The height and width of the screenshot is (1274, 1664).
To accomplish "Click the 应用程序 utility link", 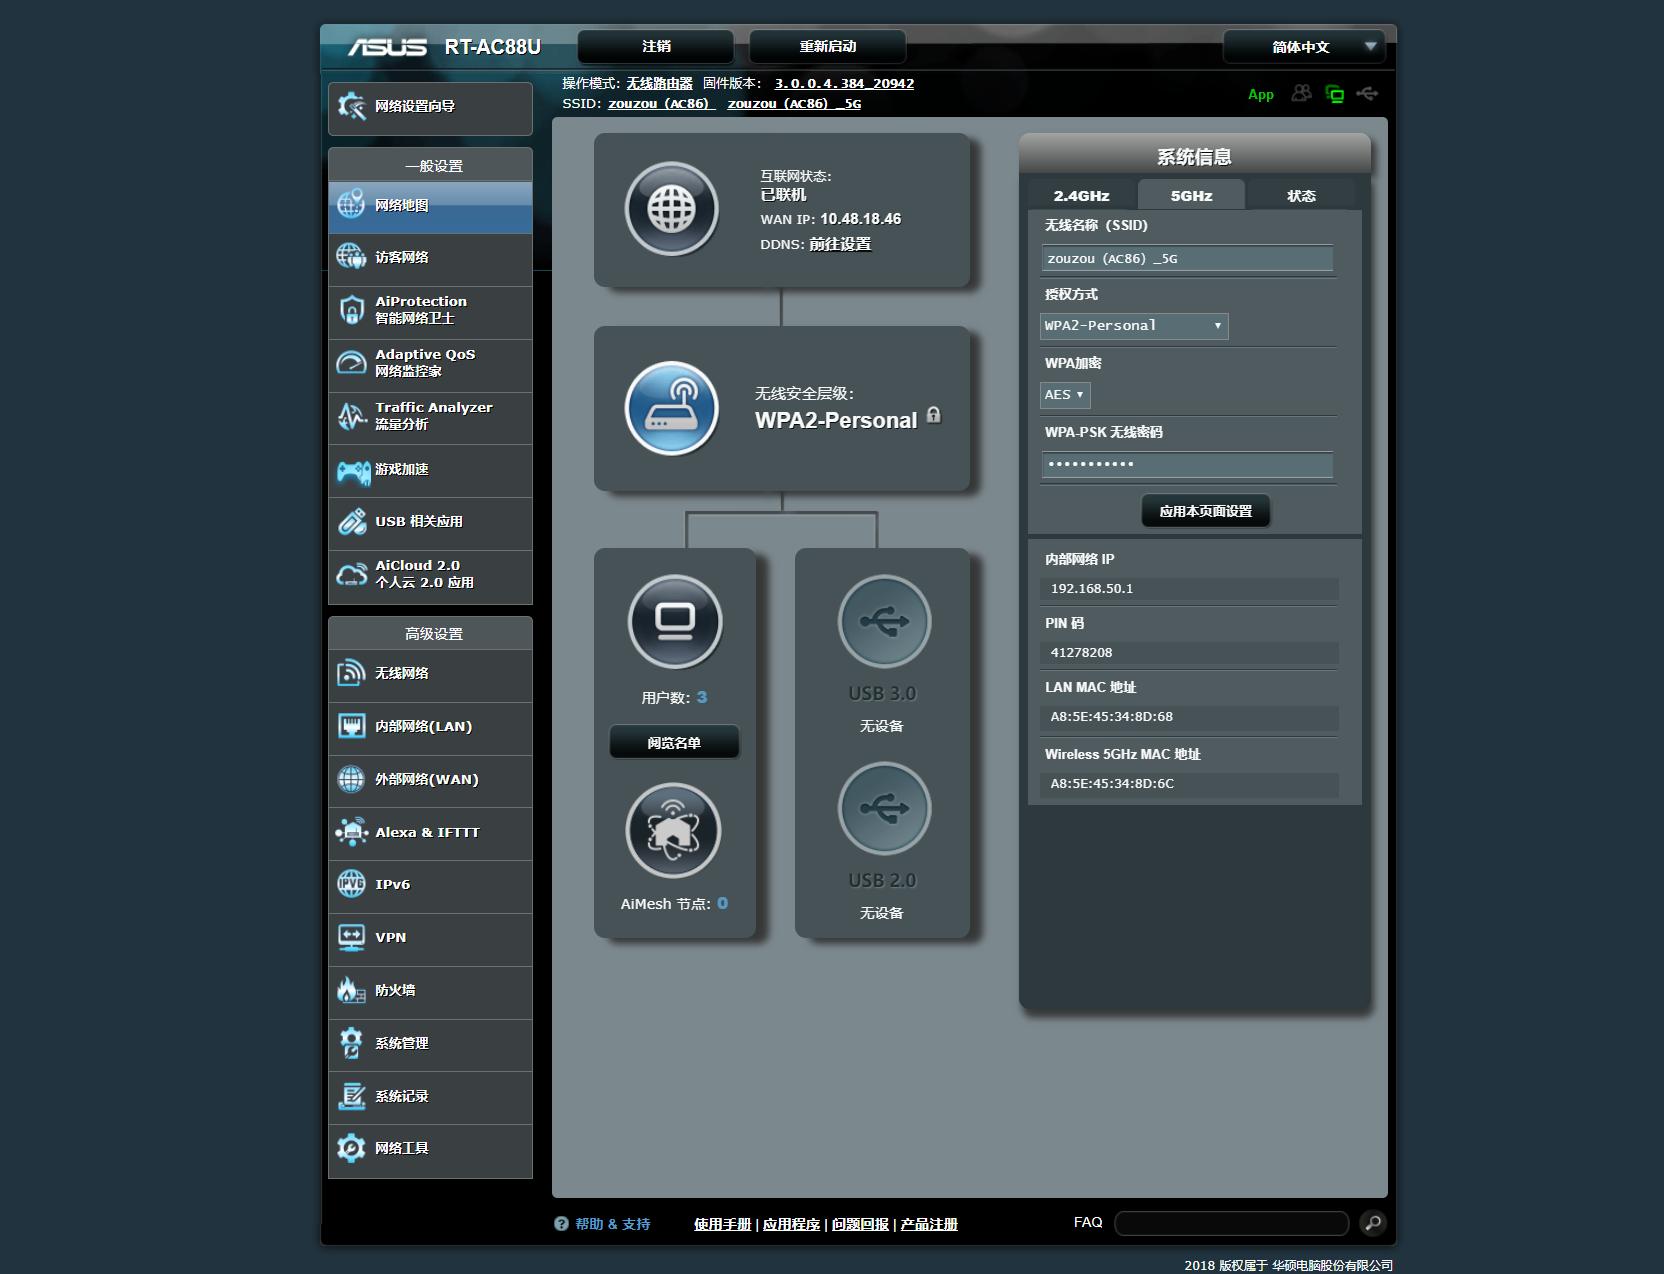I will (x=791, y=1224).
